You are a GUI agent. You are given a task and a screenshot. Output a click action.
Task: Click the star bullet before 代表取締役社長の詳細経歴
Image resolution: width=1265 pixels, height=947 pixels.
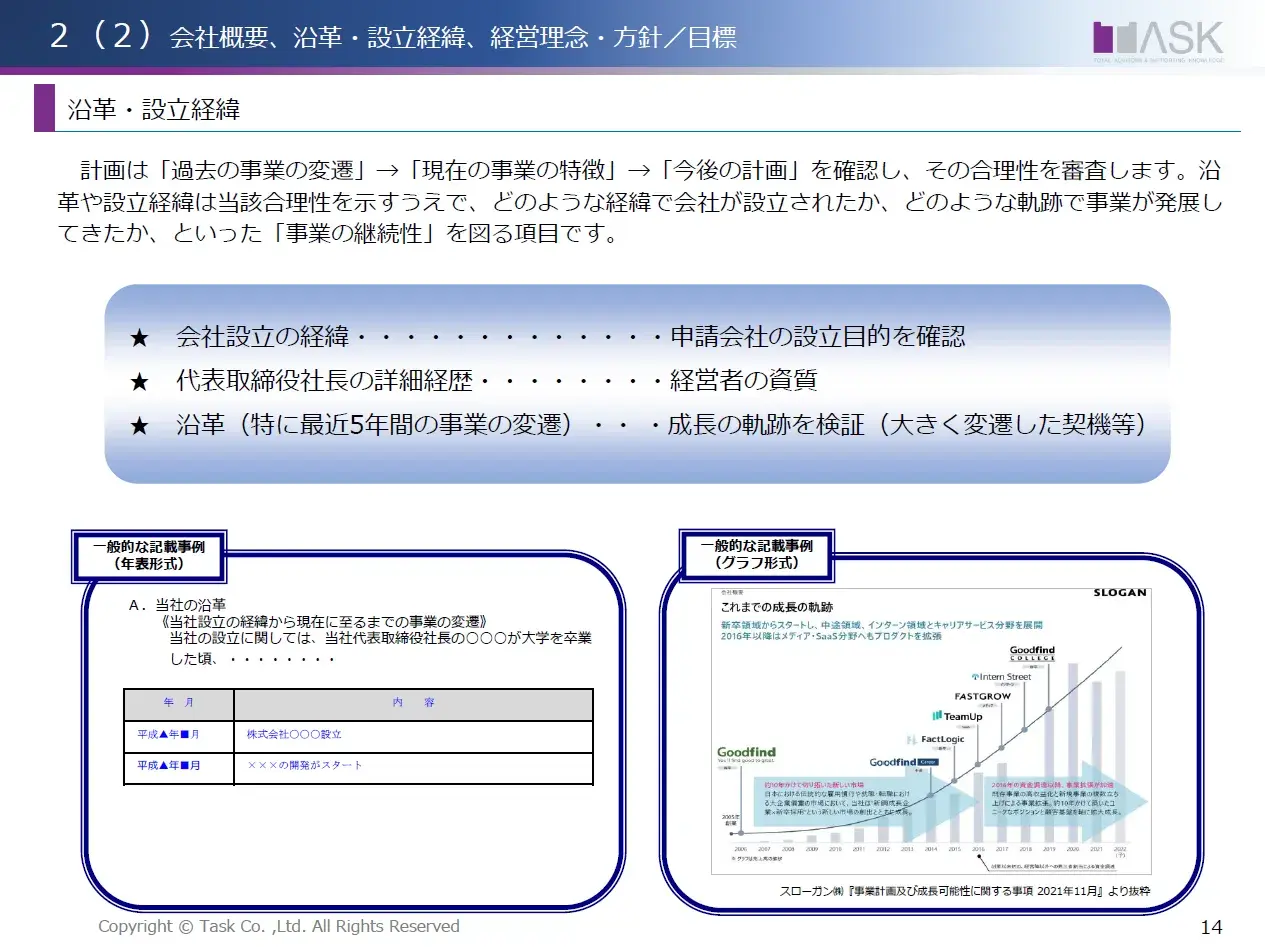coord(139,381)
